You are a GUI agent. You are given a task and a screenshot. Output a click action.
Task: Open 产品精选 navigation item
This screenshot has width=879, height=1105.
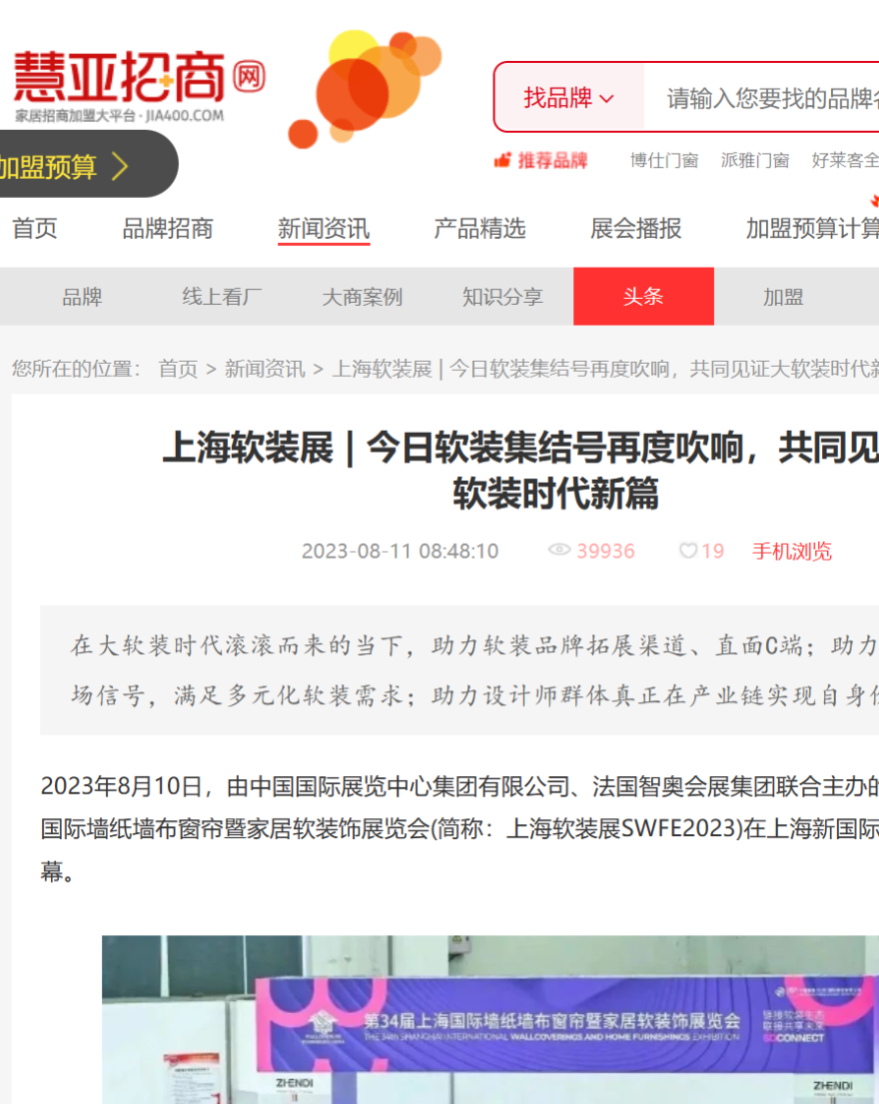479,228
